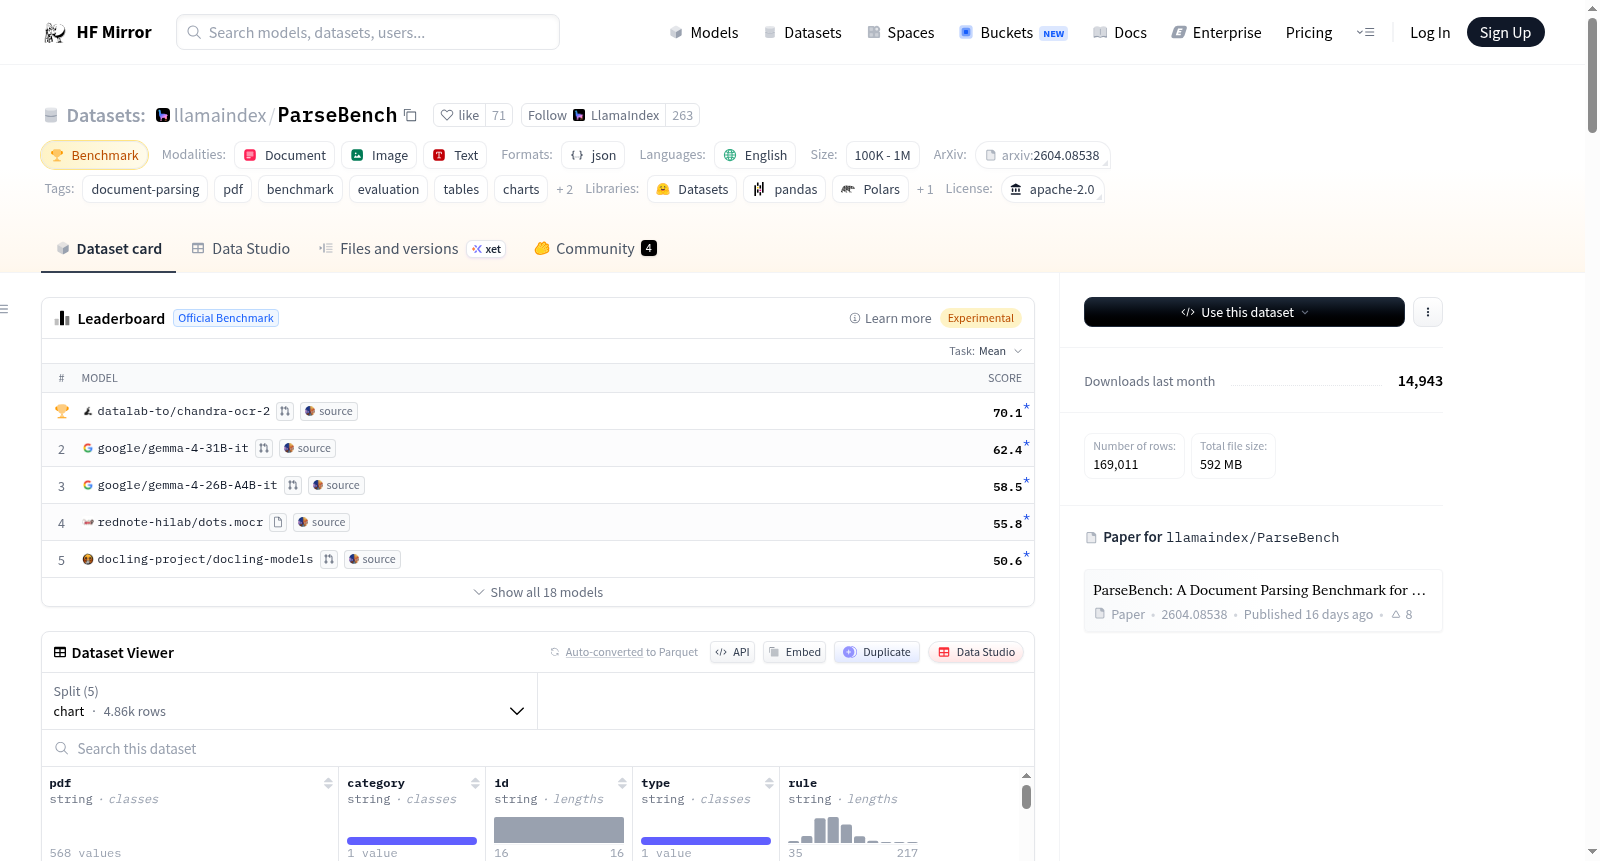Click the Search this dataset field
This screenshot has width=1600, height=861.
(538, 748)
